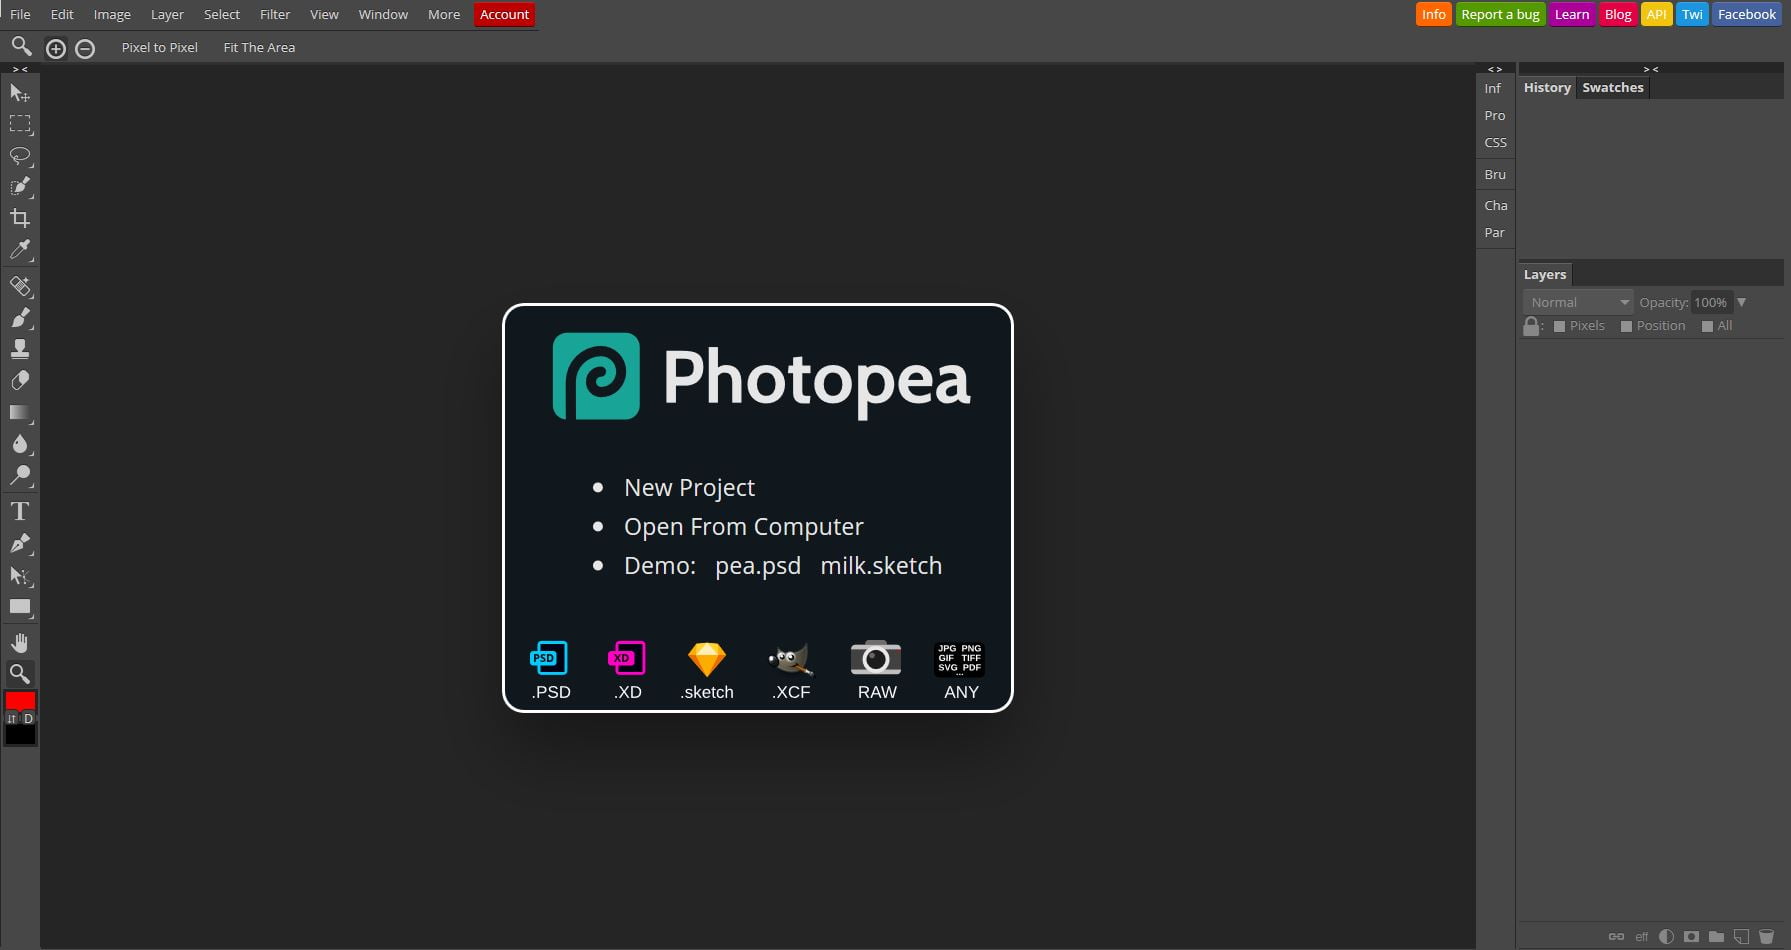Screen dimensions: 1791x950
Task: Select the Move tool
Action: 20,93
